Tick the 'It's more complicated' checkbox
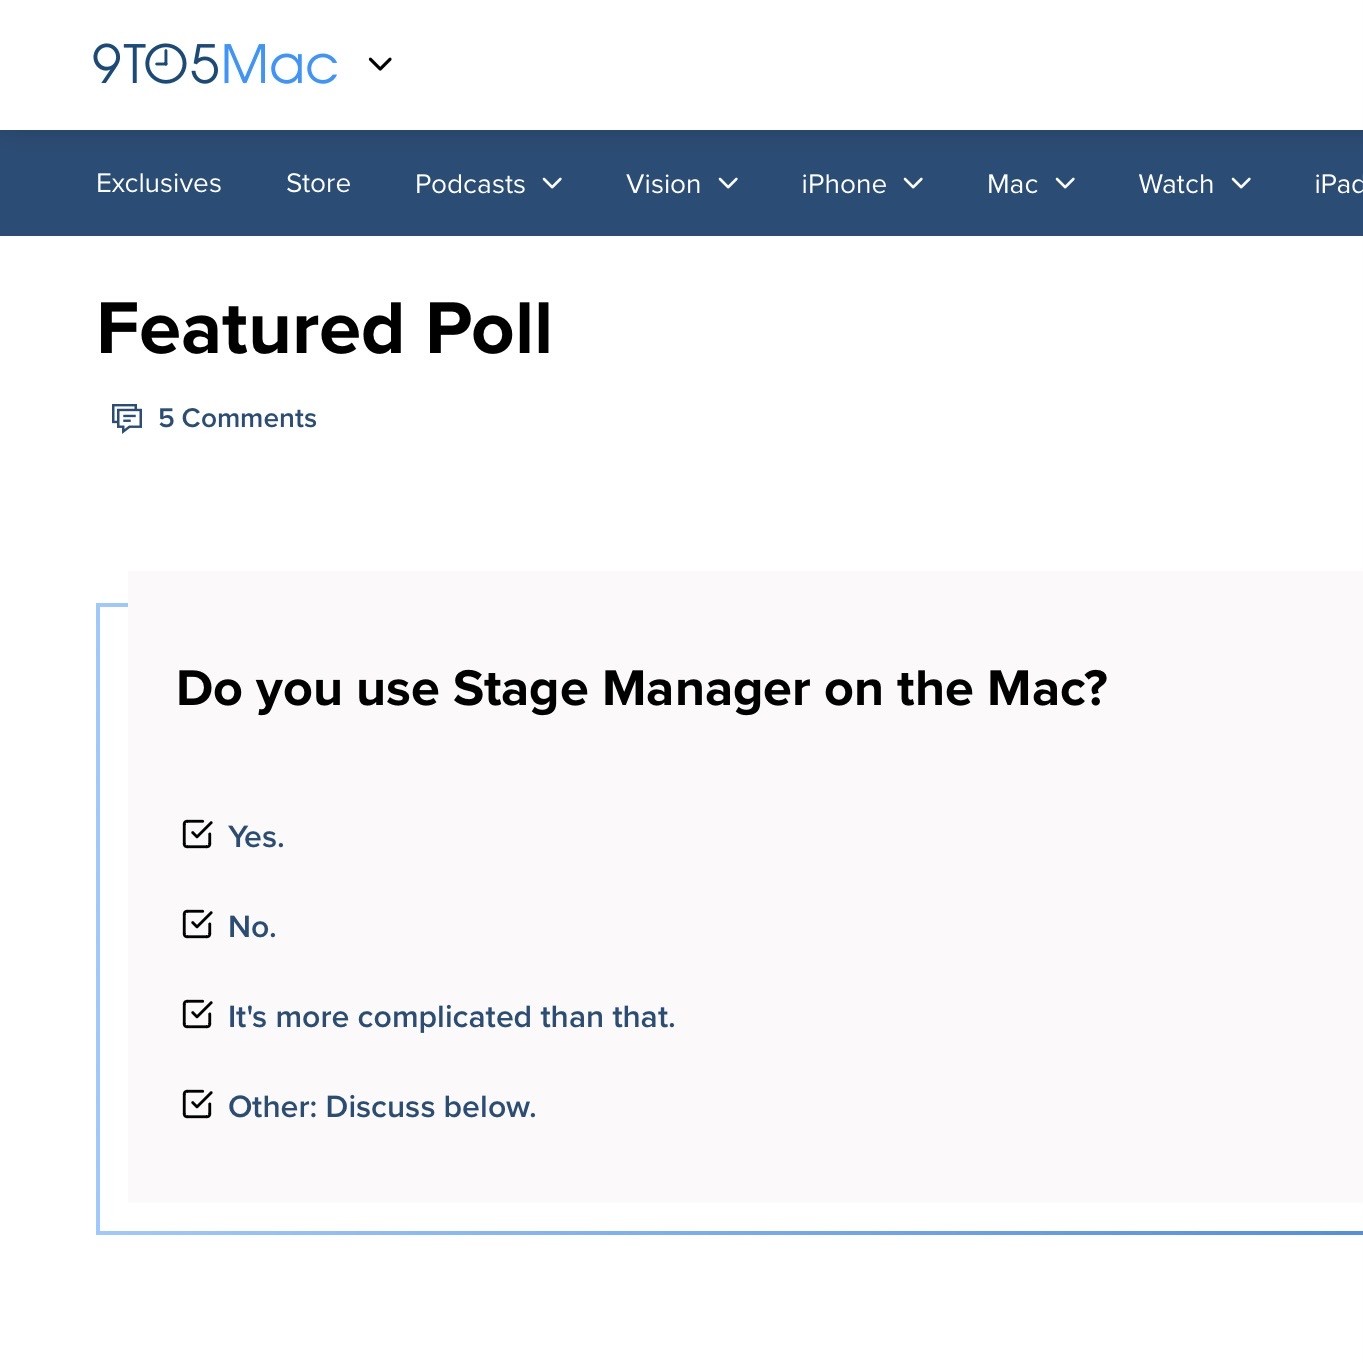The height and width of the screenshot is (1363, 1363). coord(197,1014)
